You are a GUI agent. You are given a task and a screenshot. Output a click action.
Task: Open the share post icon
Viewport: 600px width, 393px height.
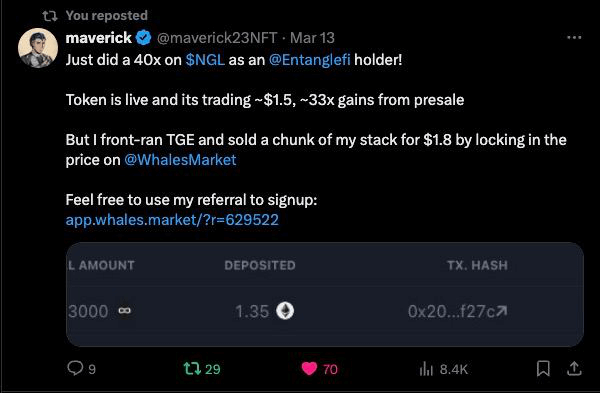(574, 369)
